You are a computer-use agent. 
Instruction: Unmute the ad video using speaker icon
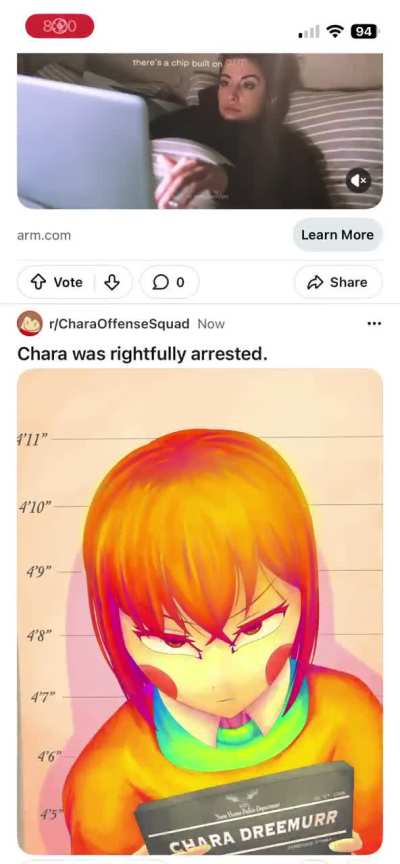[x=359, y=180]
